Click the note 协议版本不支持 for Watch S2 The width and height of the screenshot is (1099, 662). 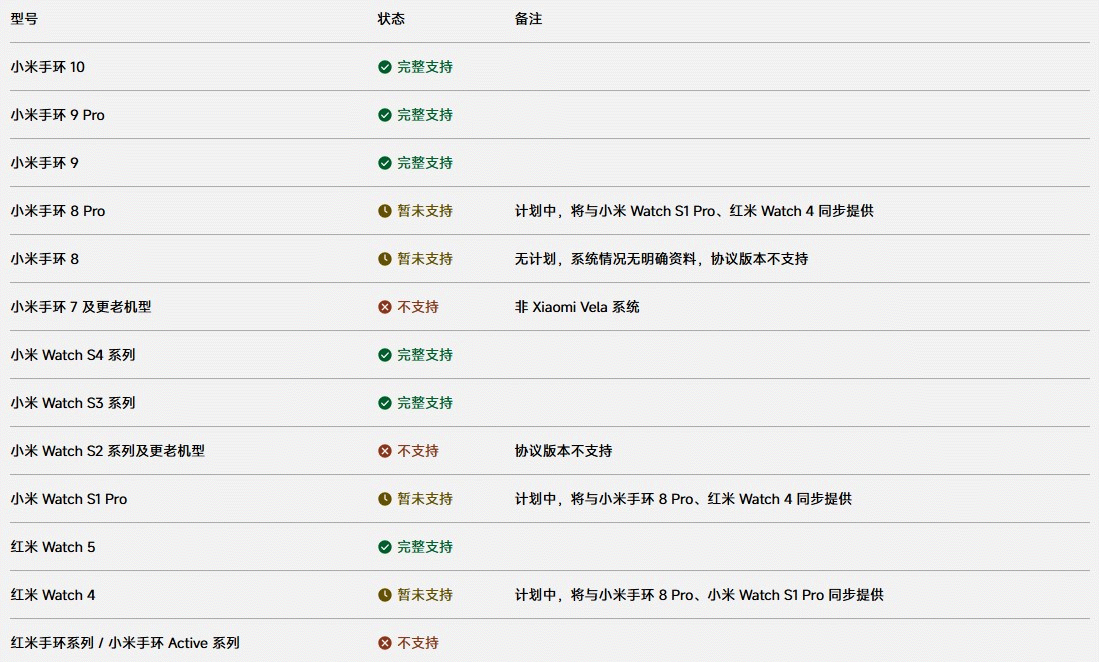pos(564,451)
